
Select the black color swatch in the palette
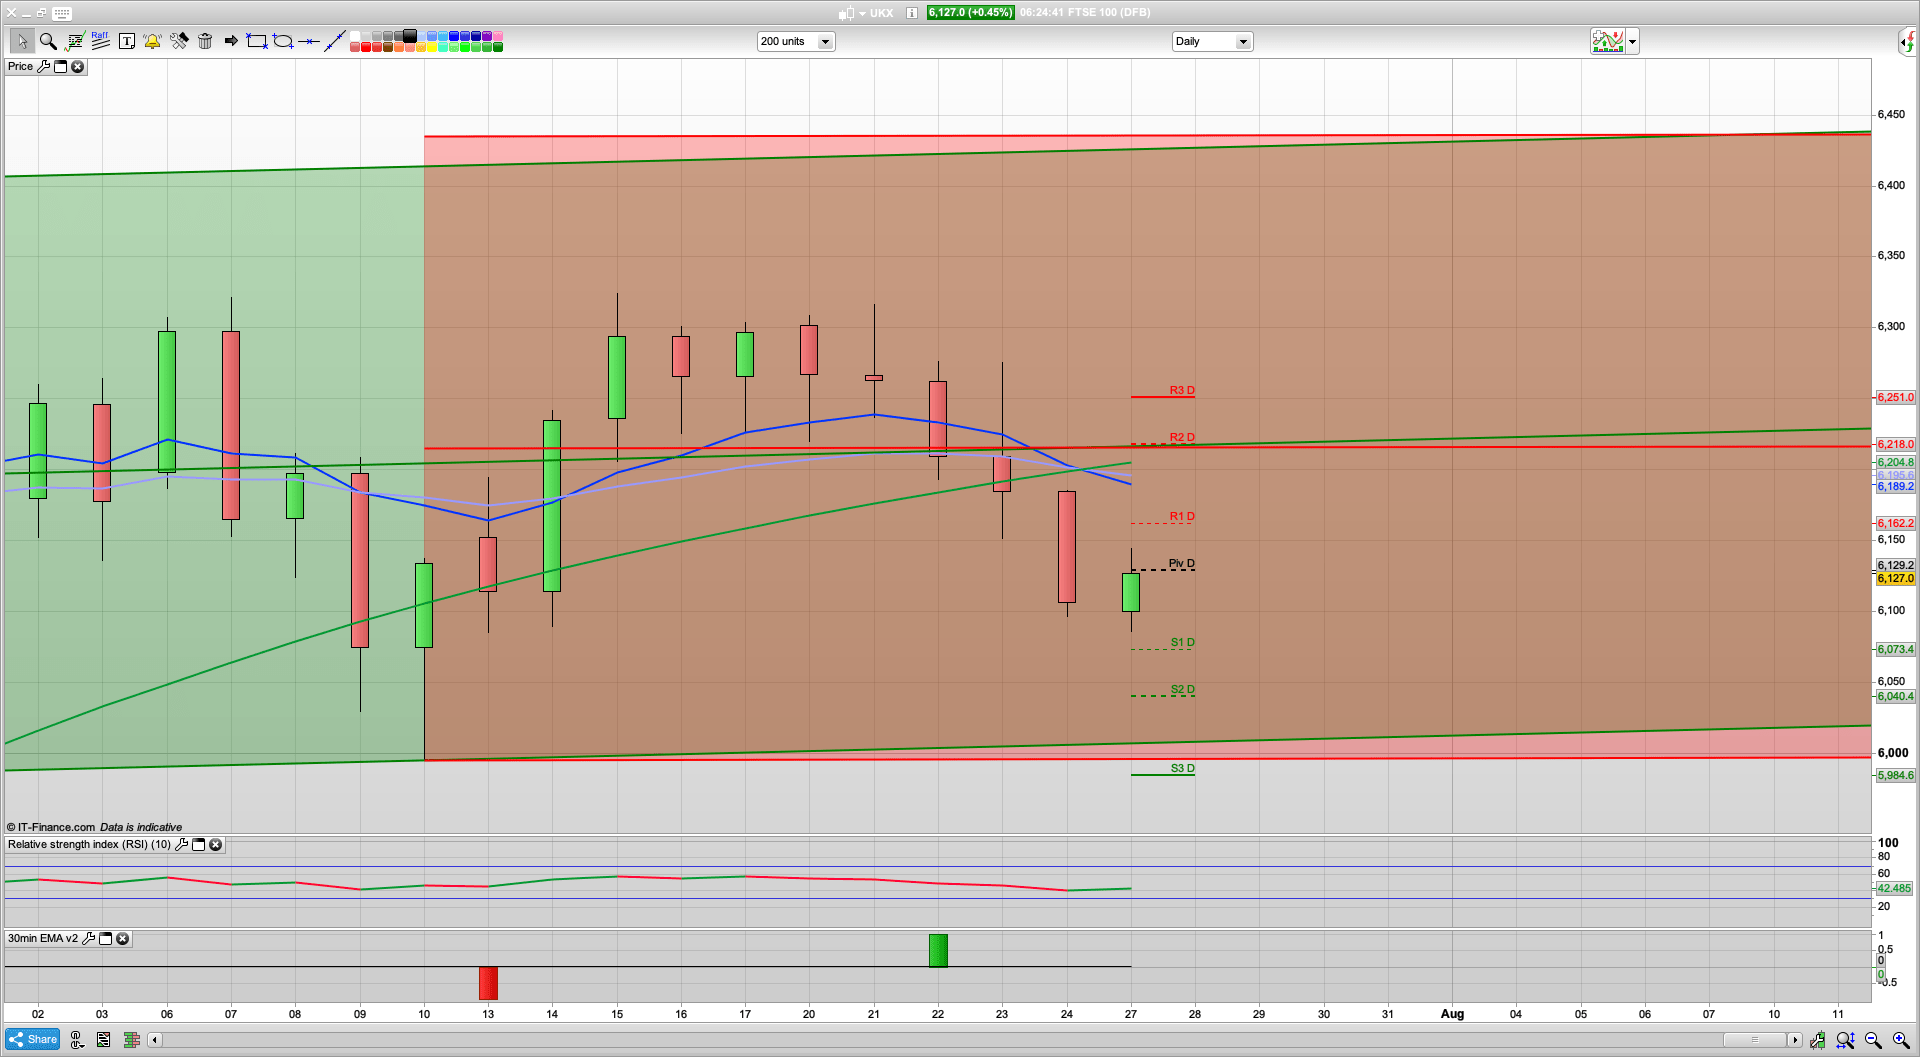pyautogui.click(x=410, y=36)
